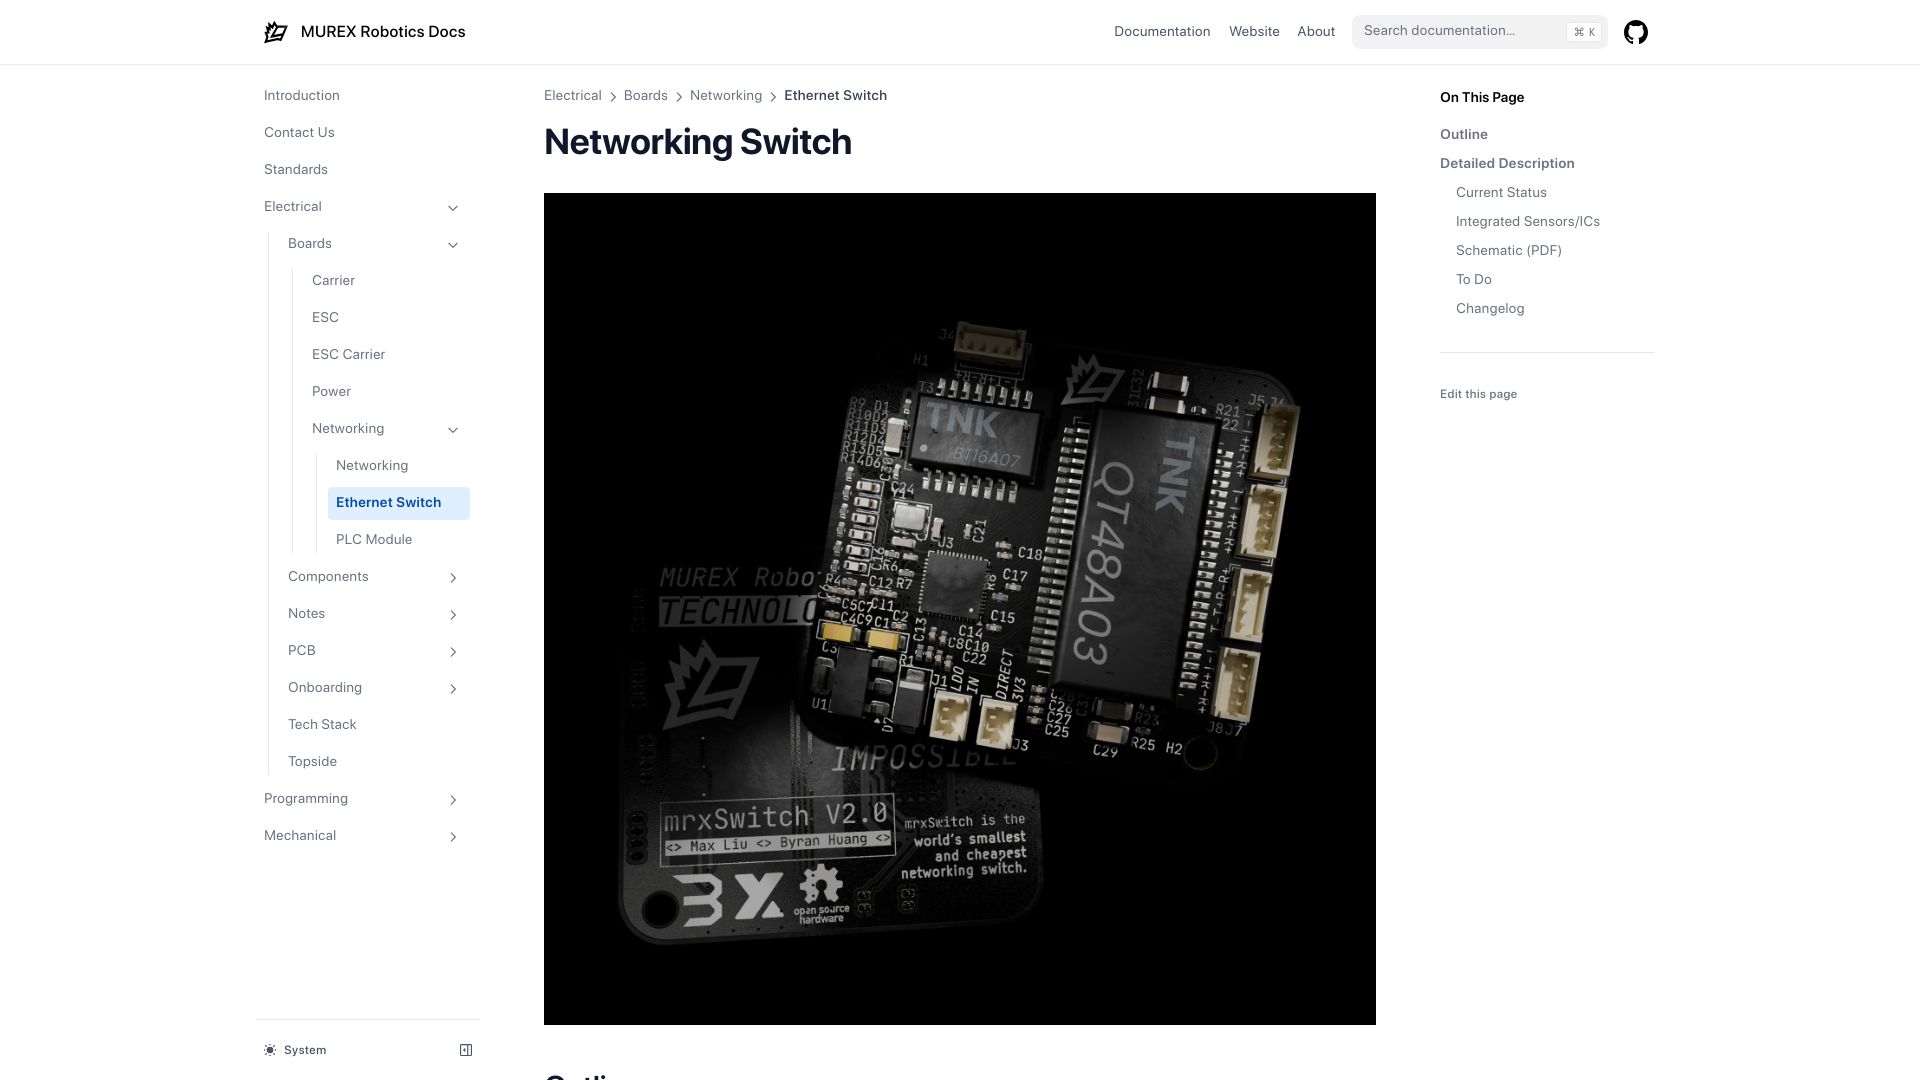Screen dimensions: 1920x1080
Task: Click the Networking breadcrumb
Action: [x=726, y=96]
